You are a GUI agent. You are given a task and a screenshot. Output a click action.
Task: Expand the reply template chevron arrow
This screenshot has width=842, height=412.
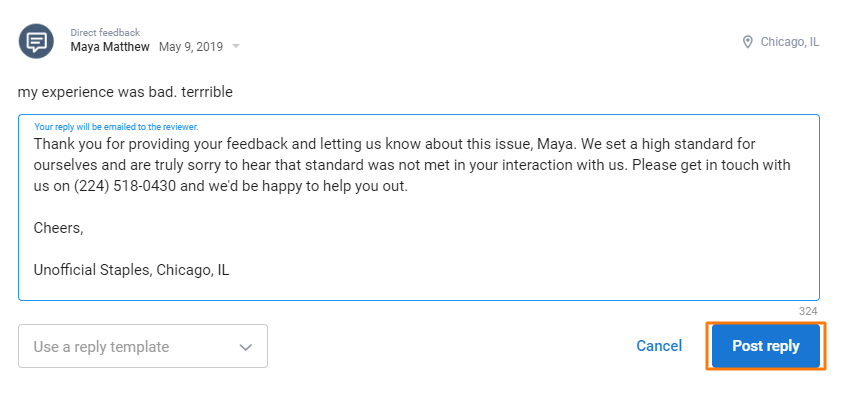tap(246, 347)
